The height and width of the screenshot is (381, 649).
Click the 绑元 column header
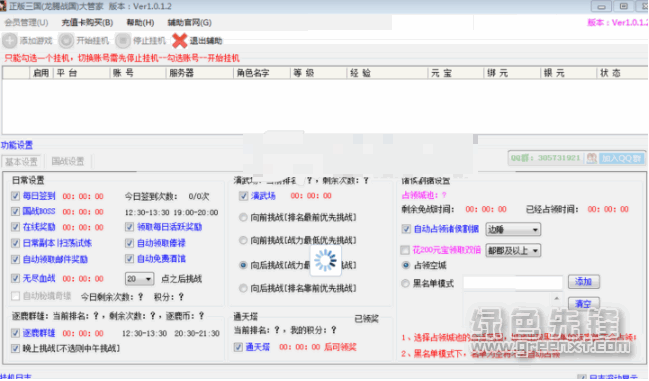point(512,73)
